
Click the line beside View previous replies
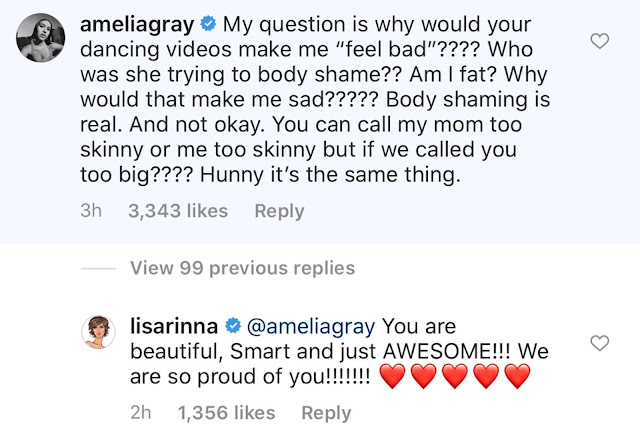point(98,269)
